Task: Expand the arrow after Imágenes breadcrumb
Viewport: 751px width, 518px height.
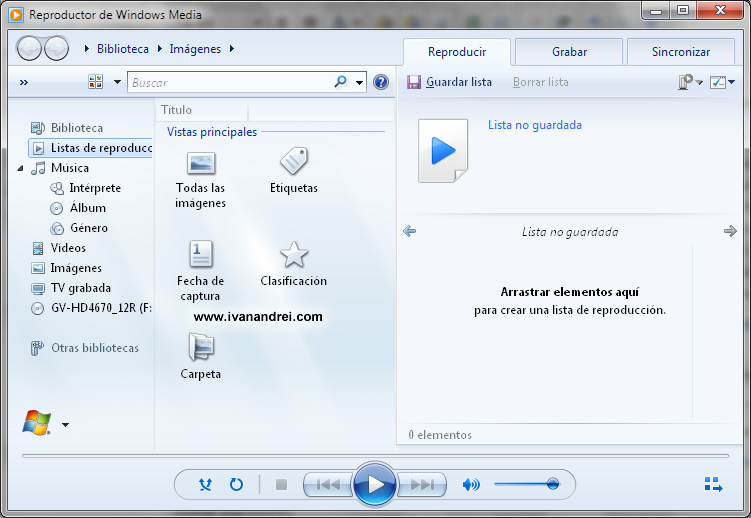Action: pos(232,48)
